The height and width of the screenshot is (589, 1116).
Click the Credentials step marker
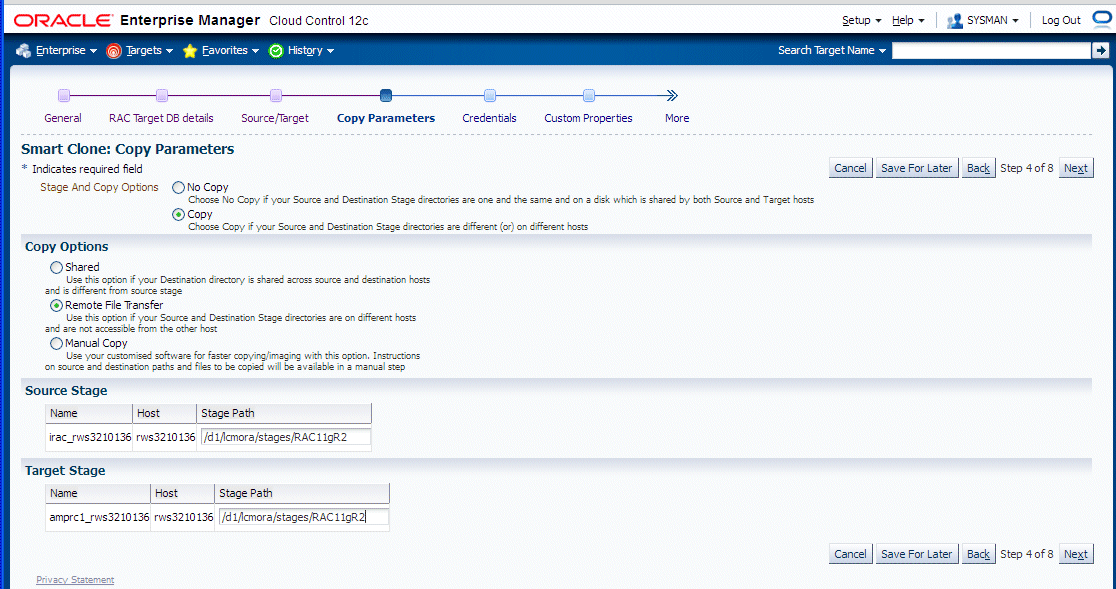pyautogui.click(x=490, y=95)
